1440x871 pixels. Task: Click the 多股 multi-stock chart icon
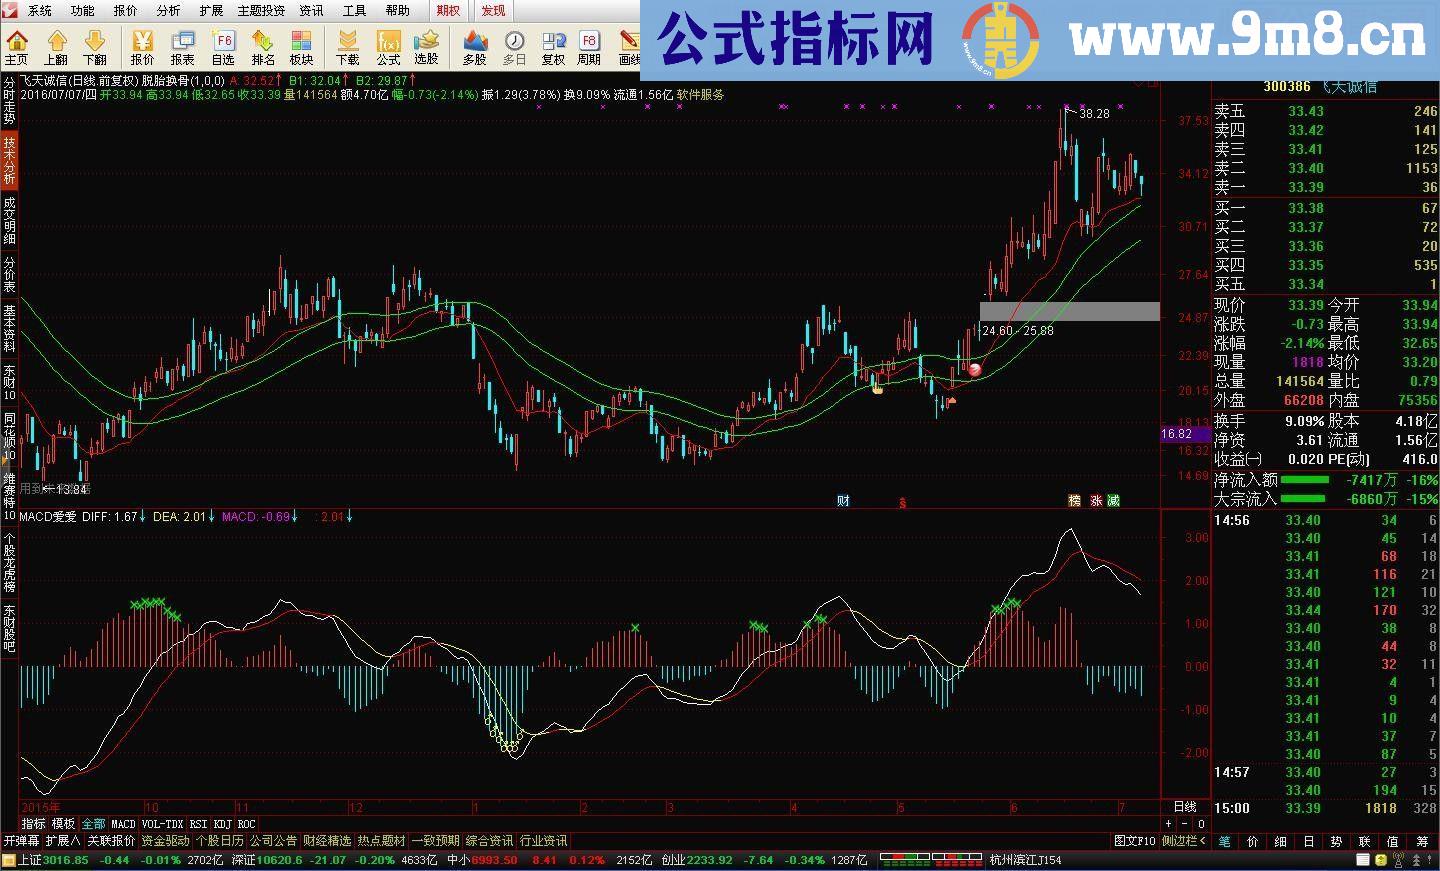pyautogui.click(x=475, y=47)
